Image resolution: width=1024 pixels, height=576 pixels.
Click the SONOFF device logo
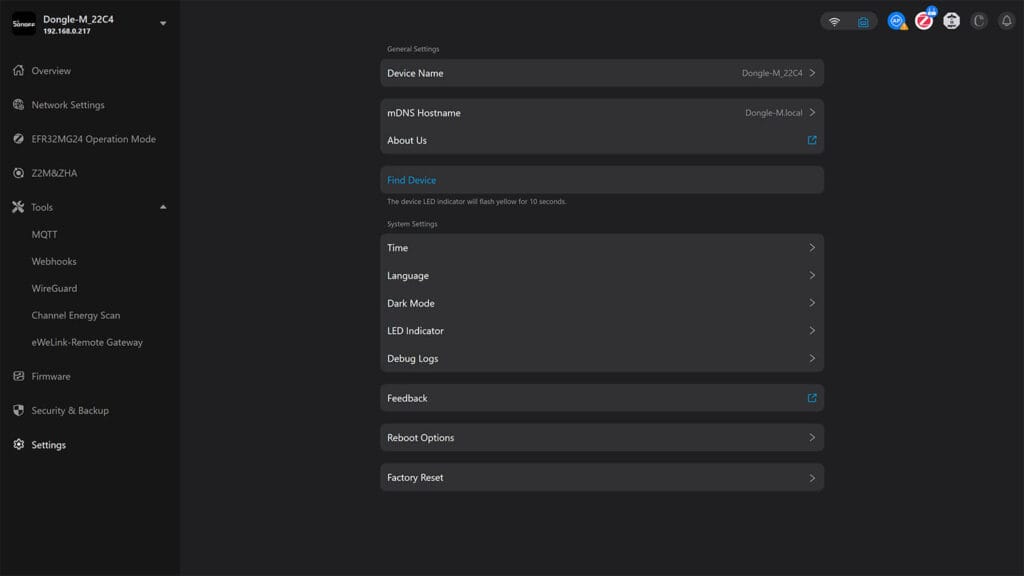pyautogui.click(x=22, y=22)
